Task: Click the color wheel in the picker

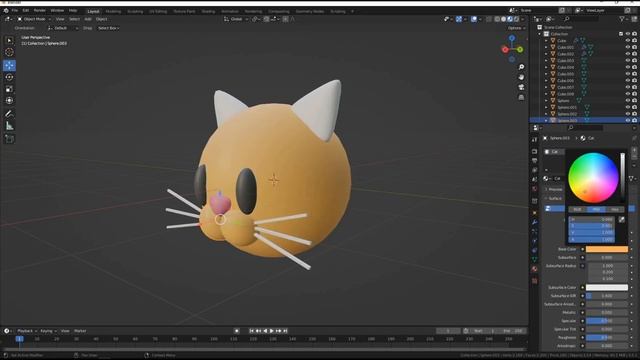Action: coord(593,178)
